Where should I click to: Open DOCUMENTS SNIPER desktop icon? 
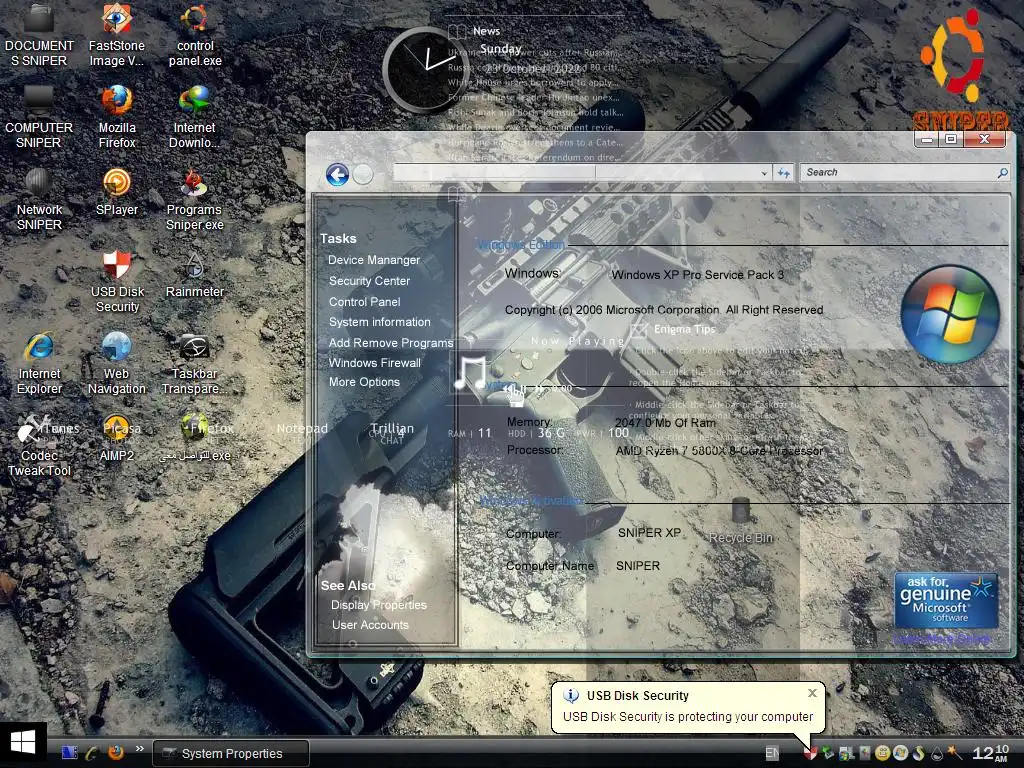(39, 36)
